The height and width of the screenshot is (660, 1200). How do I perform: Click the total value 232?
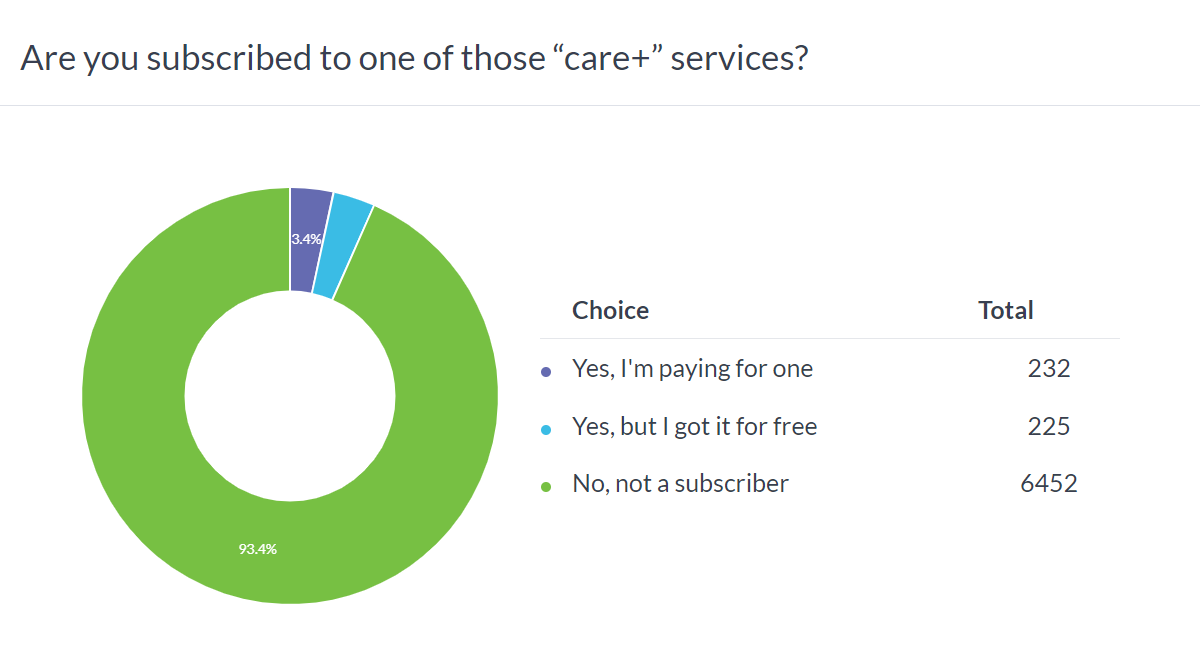pos(1049,369)
